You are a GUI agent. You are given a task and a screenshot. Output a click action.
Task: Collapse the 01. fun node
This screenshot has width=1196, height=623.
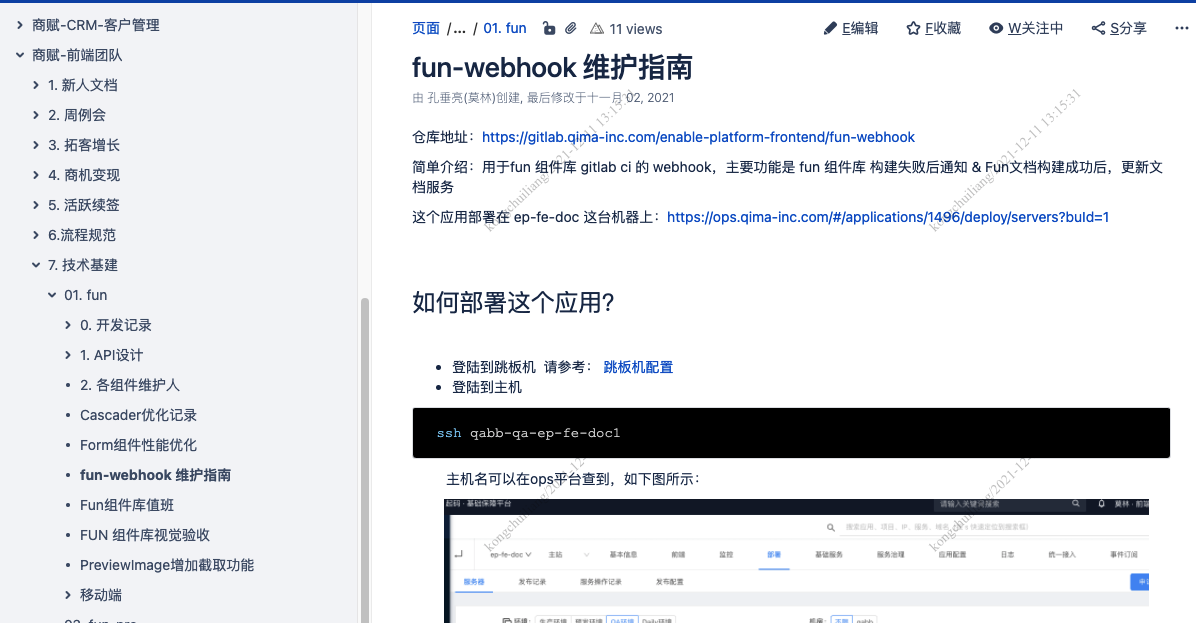tap(52, 295)
